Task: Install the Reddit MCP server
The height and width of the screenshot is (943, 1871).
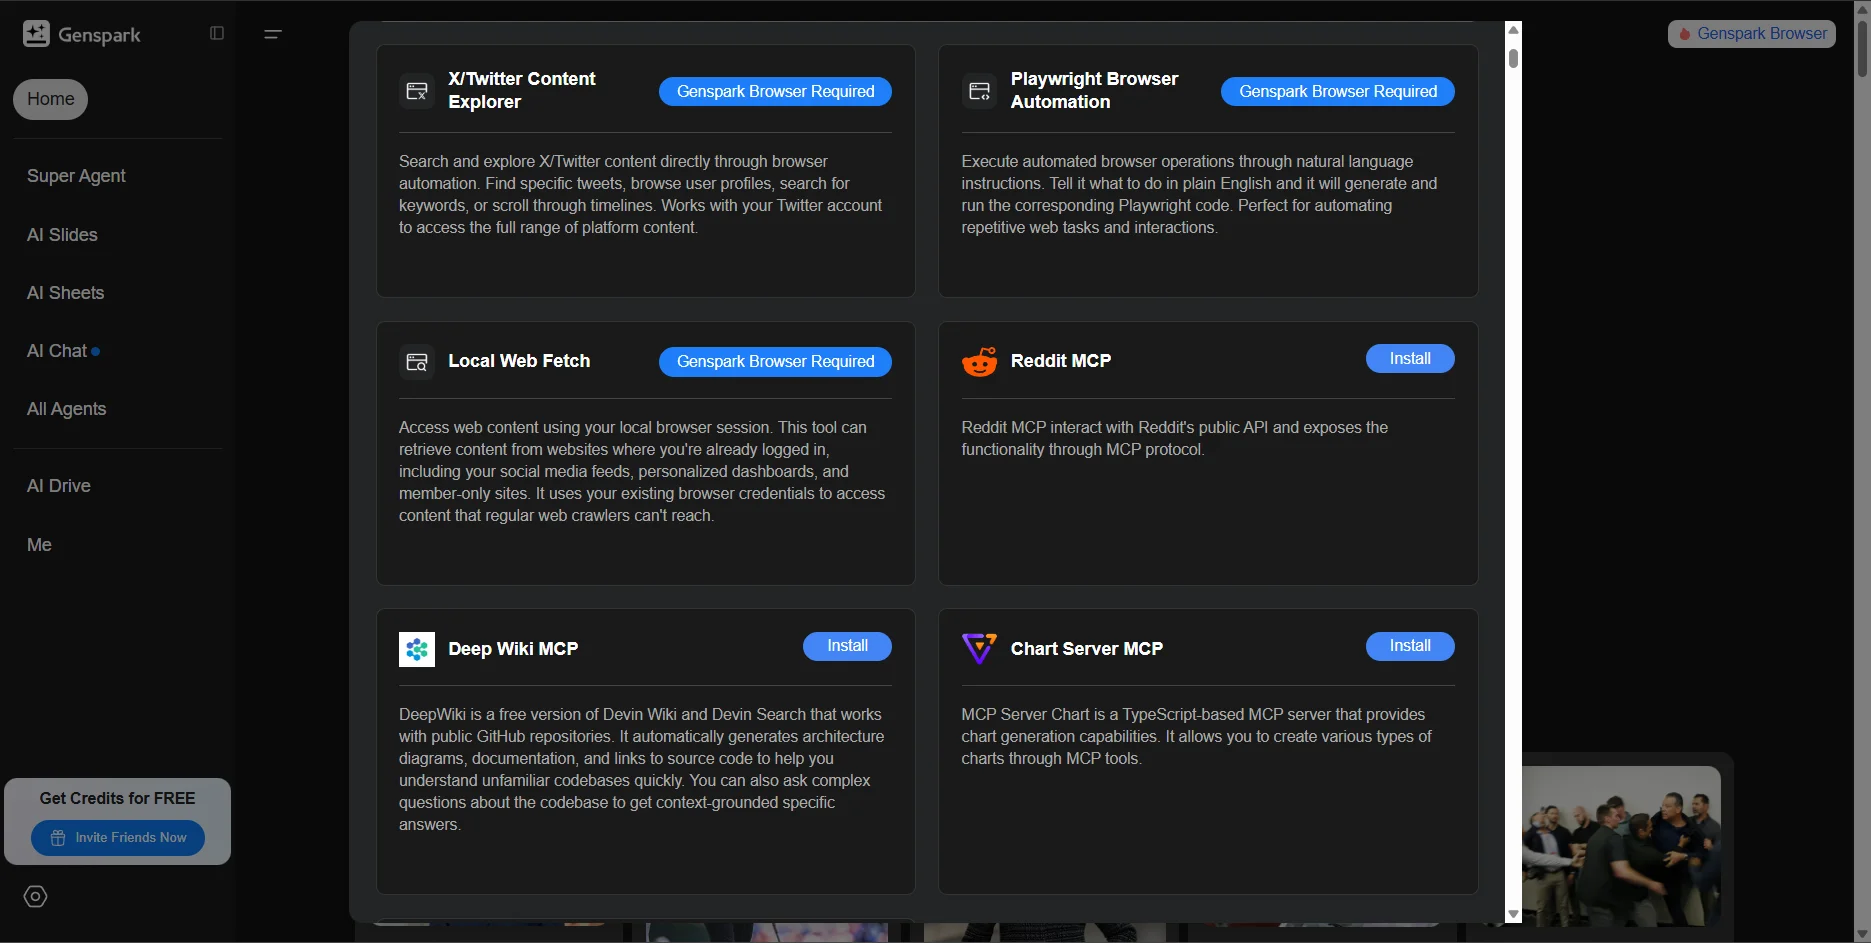Action: [x=1410, y=359]
